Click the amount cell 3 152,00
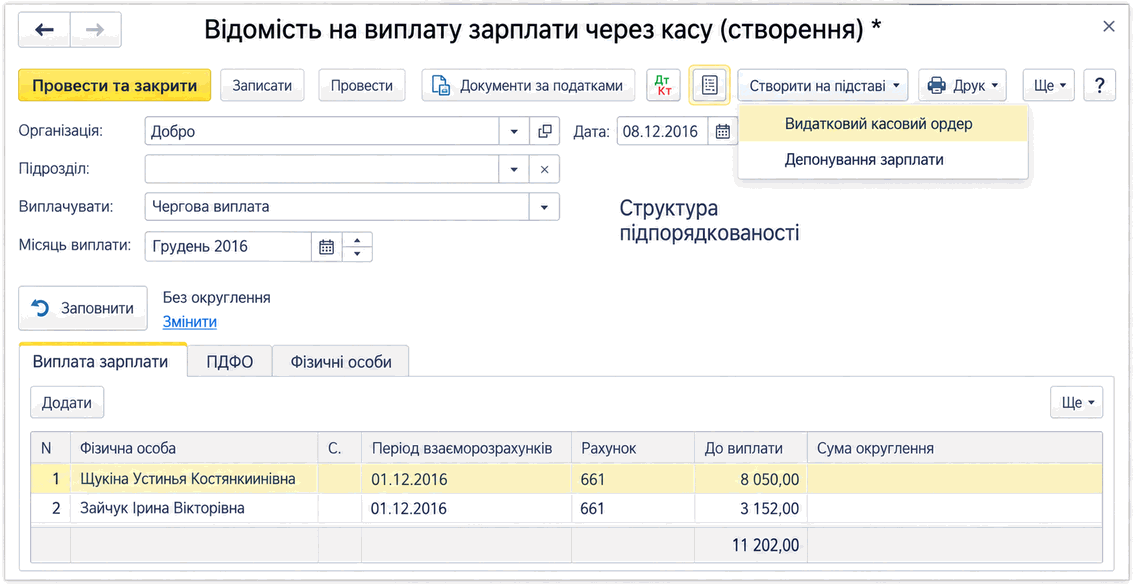1133x584 pixels. [751, 509]
